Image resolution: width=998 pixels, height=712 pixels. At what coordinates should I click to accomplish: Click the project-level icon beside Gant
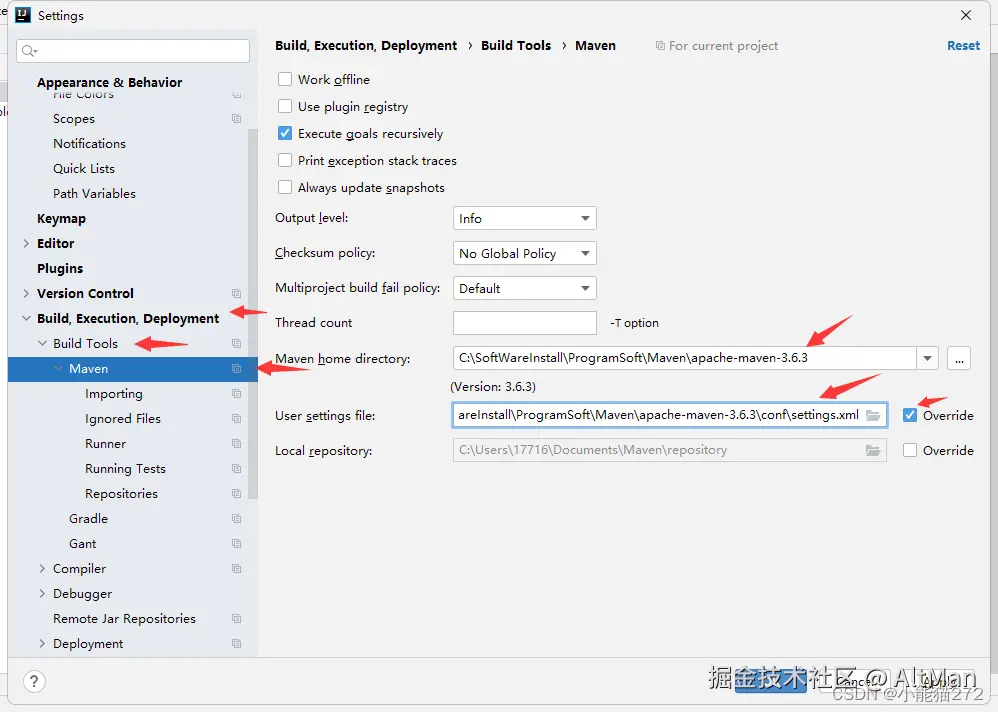click(237, 543)
